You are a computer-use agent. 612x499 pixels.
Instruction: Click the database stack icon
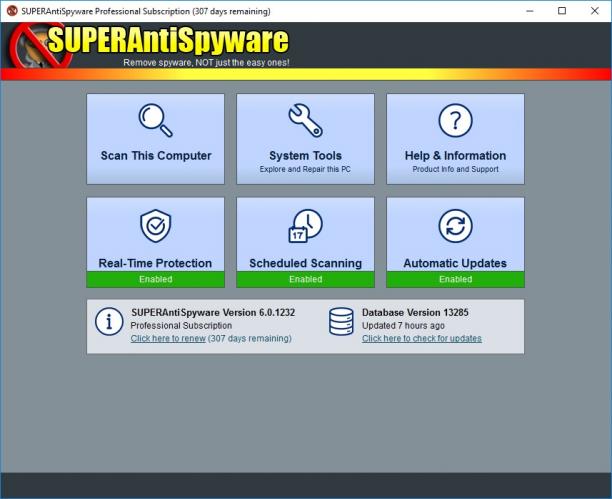341,321
